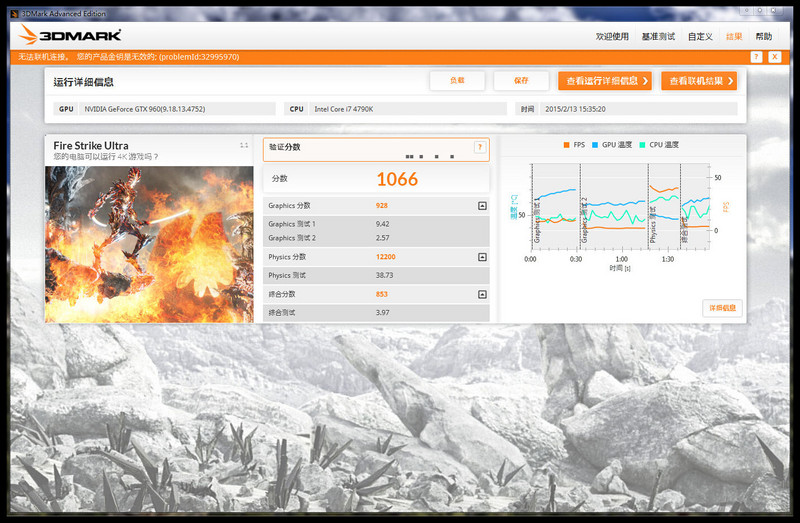Click the Graphics score value 928
The image size is (800, 523).
tap(382, 206)
